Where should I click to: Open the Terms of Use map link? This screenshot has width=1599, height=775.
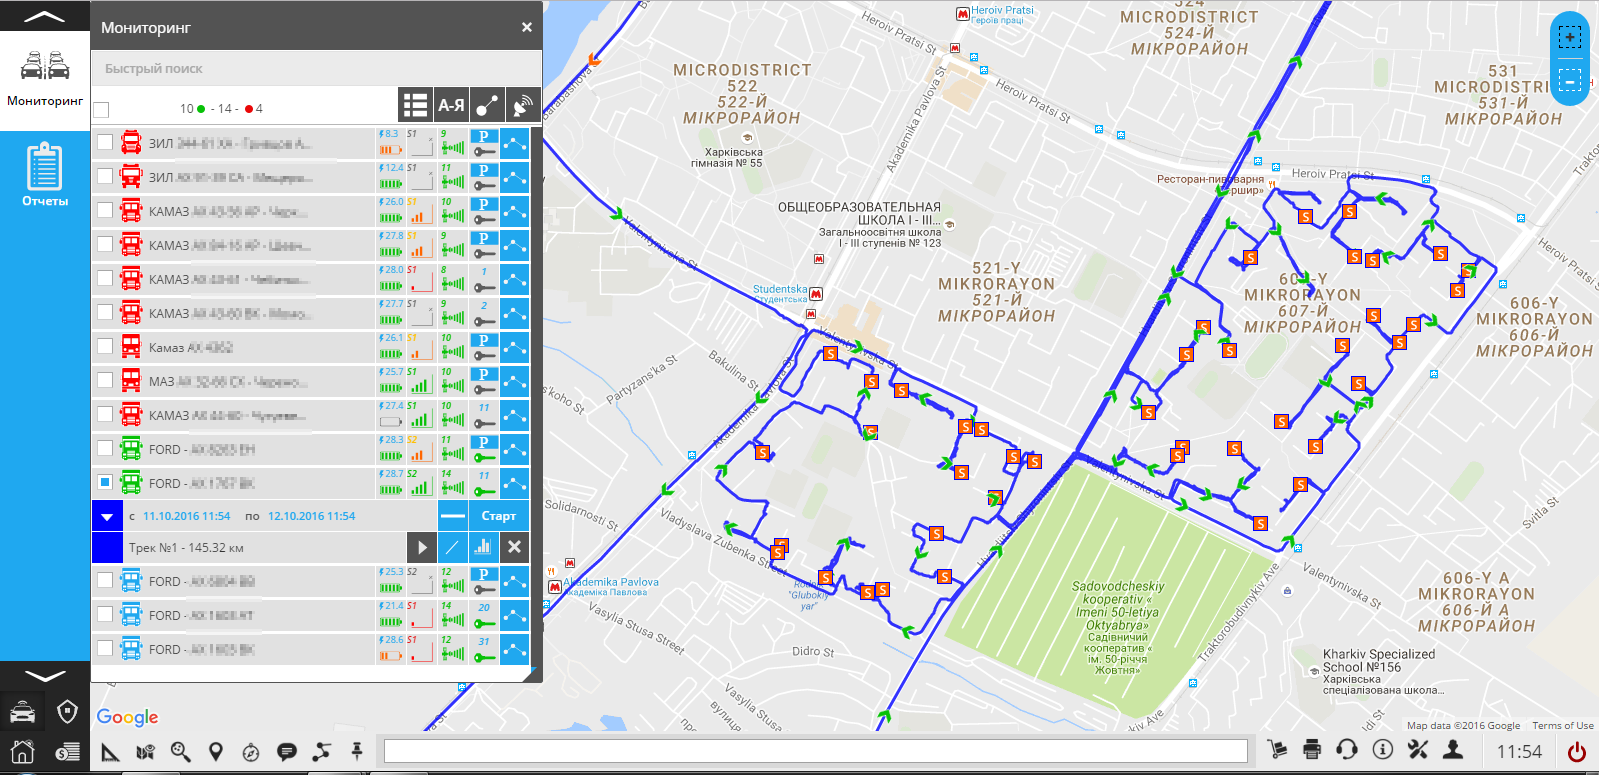(x=1563, y=726)
